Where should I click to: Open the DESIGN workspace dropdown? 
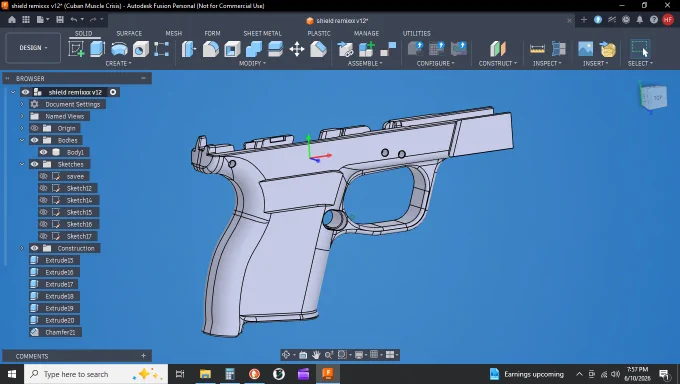[33, 48]
